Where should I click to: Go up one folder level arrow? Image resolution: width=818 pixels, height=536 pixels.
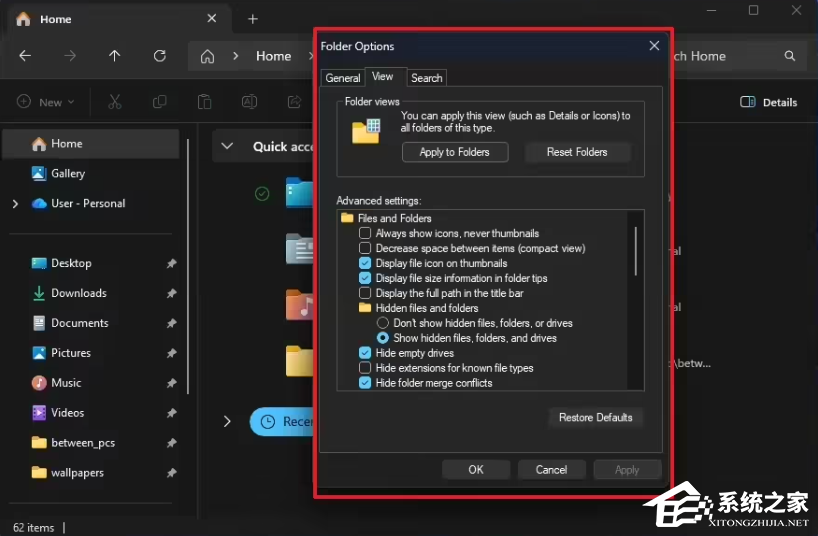115,56
